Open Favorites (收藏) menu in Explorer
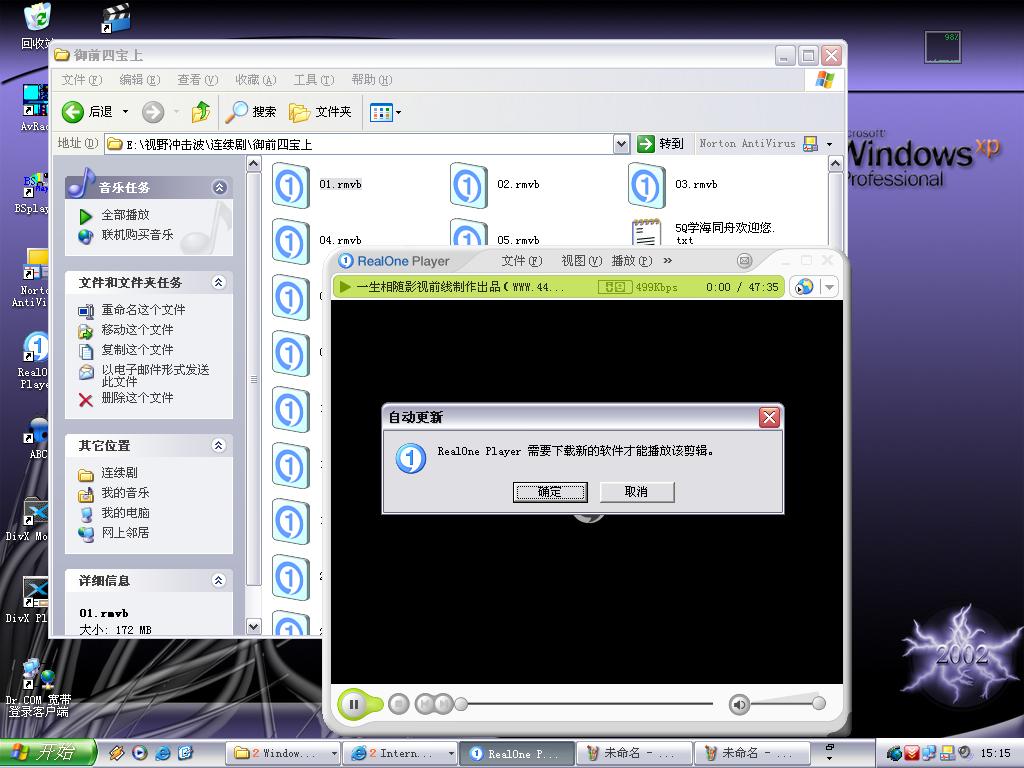Screen dimensions: 1024x768 point(256,80)
